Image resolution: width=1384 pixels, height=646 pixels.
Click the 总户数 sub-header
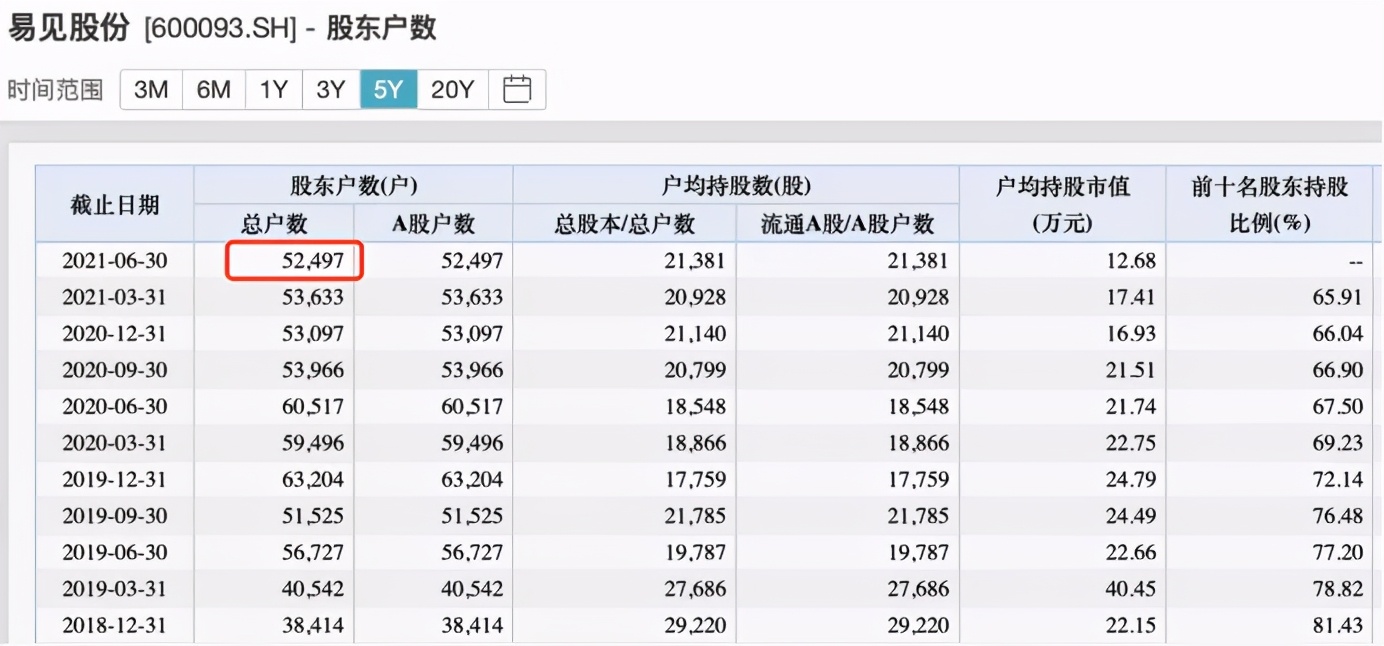[275, 224]
